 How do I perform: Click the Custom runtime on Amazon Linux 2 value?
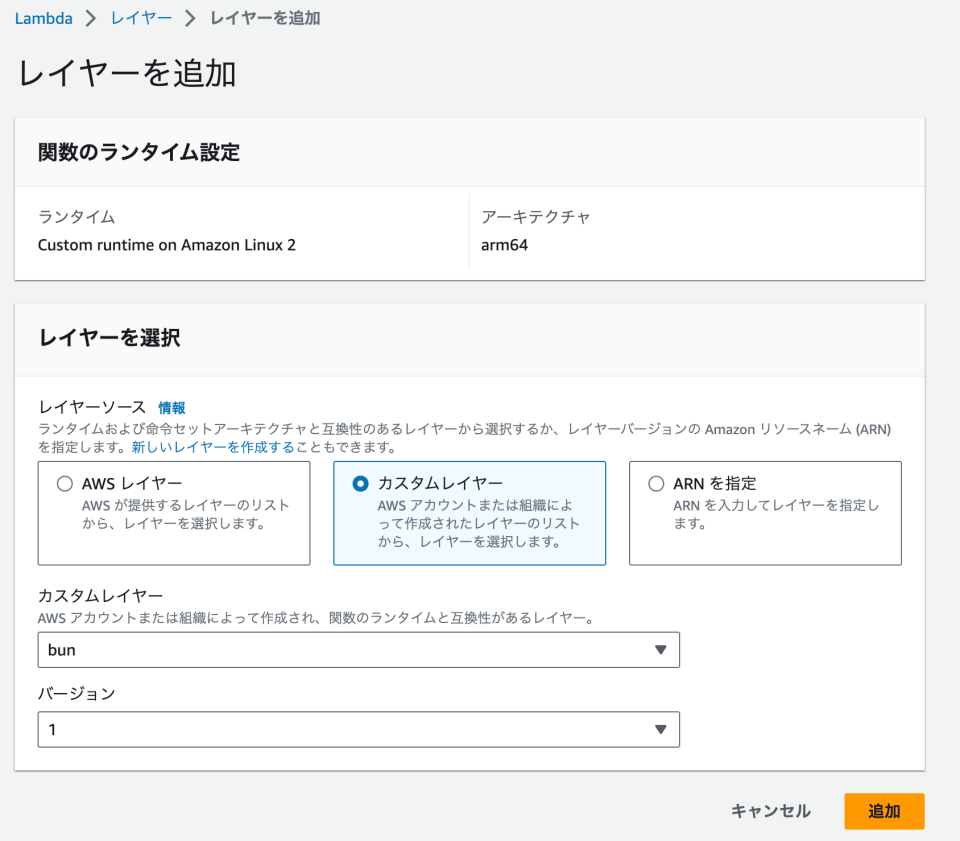pyautogui.click(x=167, y=245)
